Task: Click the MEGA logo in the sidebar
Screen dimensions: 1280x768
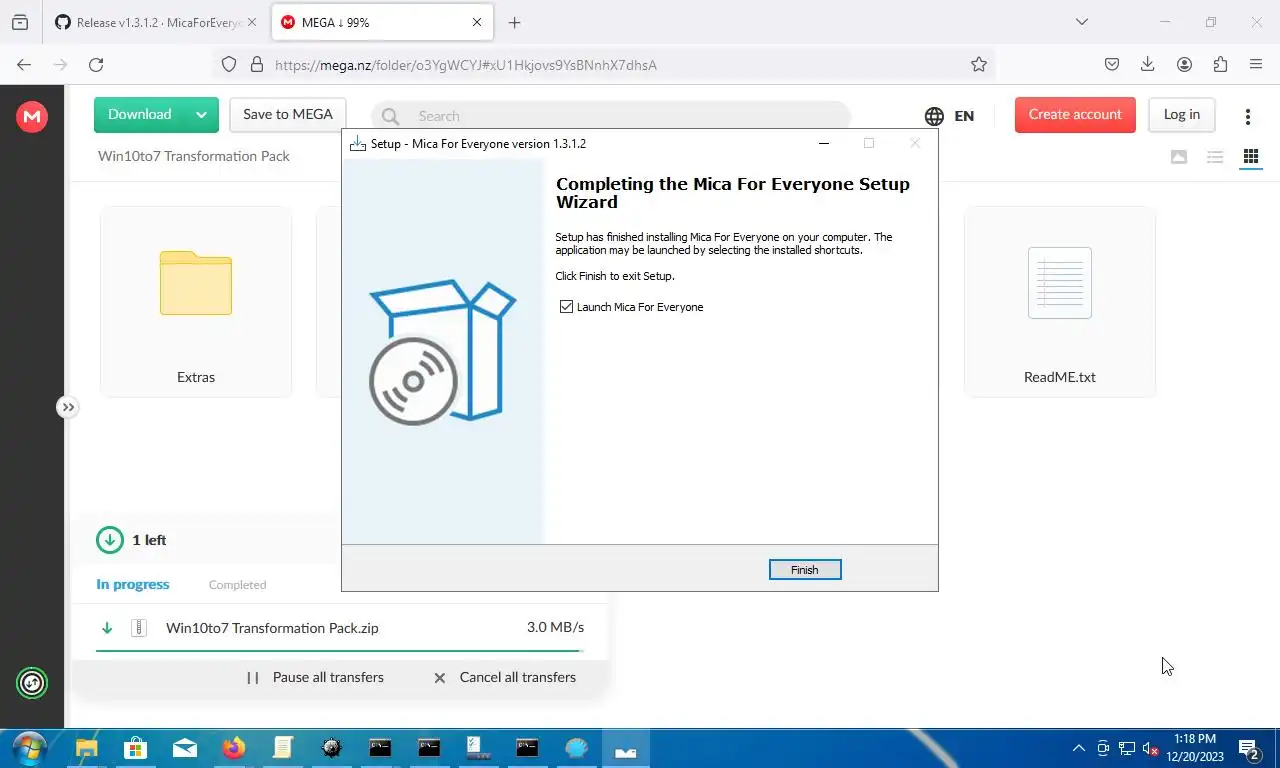Action: coord(32,117)
